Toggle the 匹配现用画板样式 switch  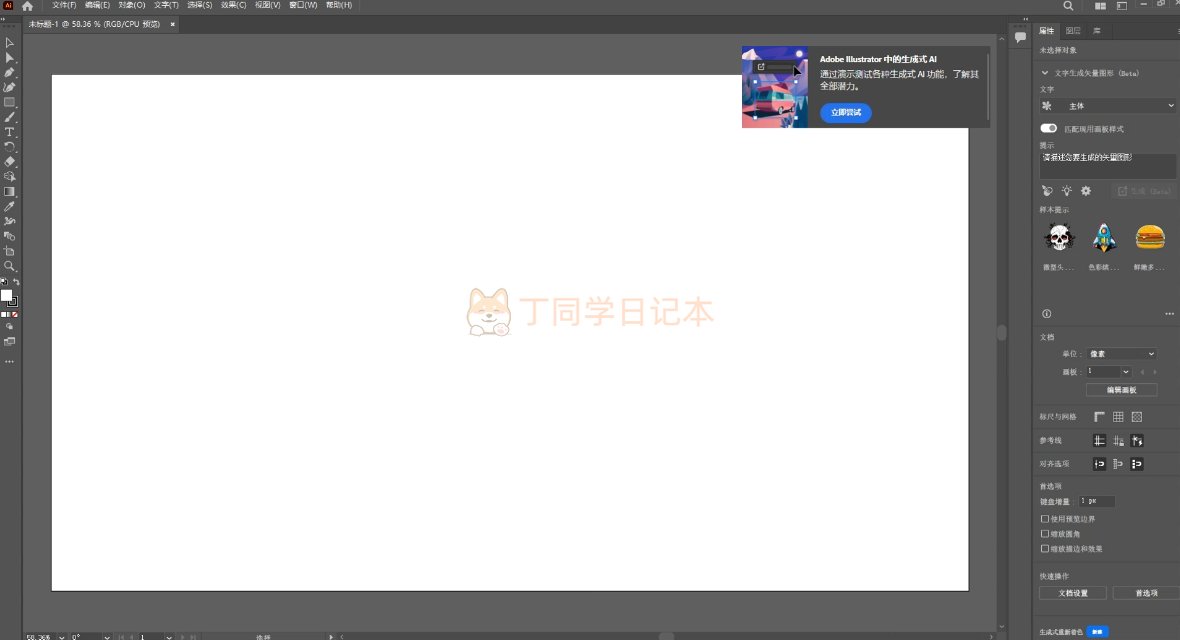point(1048,129)
